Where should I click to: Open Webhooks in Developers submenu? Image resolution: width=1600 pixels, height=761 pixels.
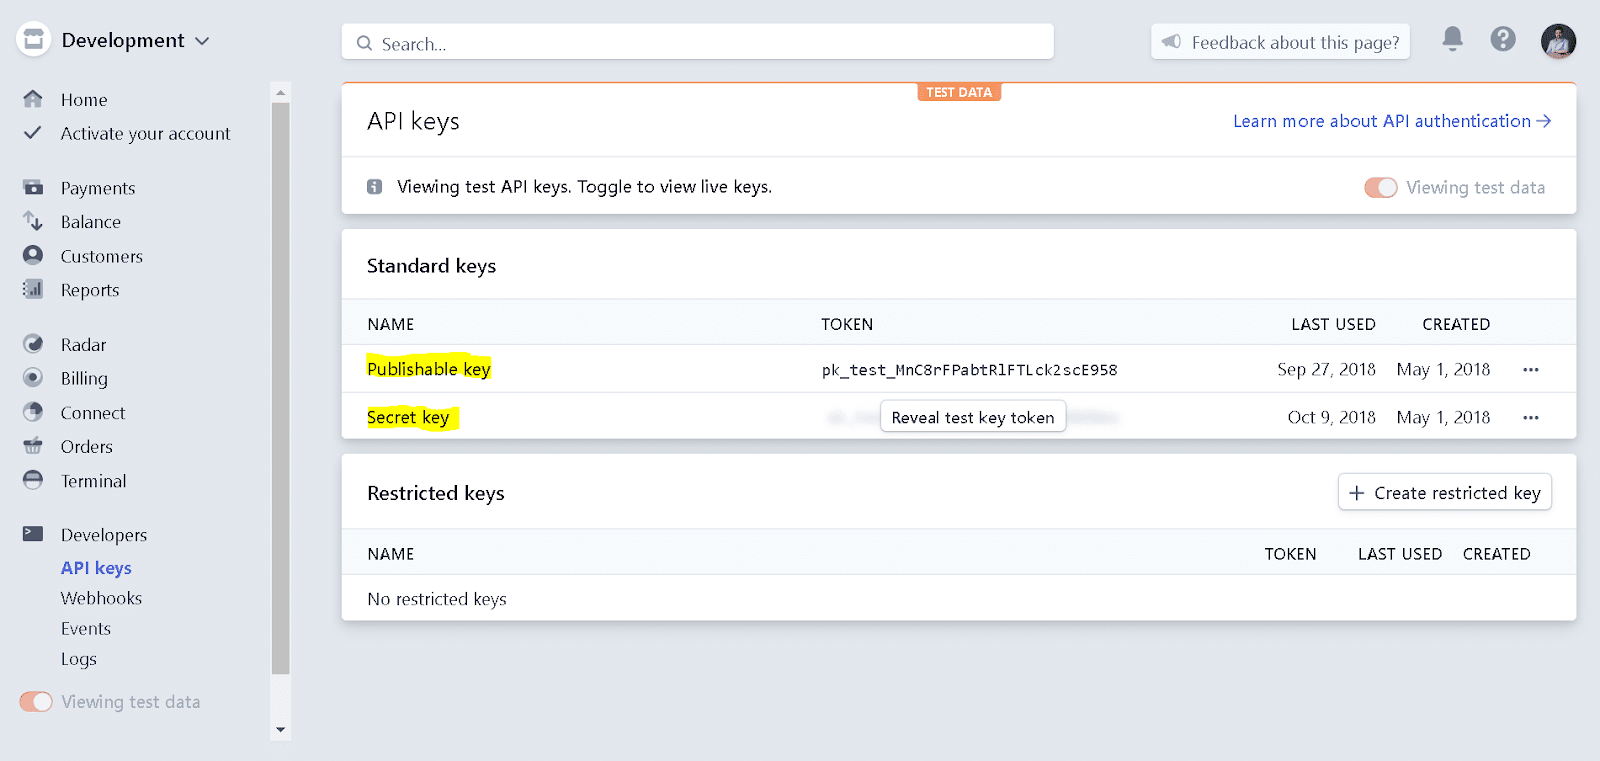(101, 598)
